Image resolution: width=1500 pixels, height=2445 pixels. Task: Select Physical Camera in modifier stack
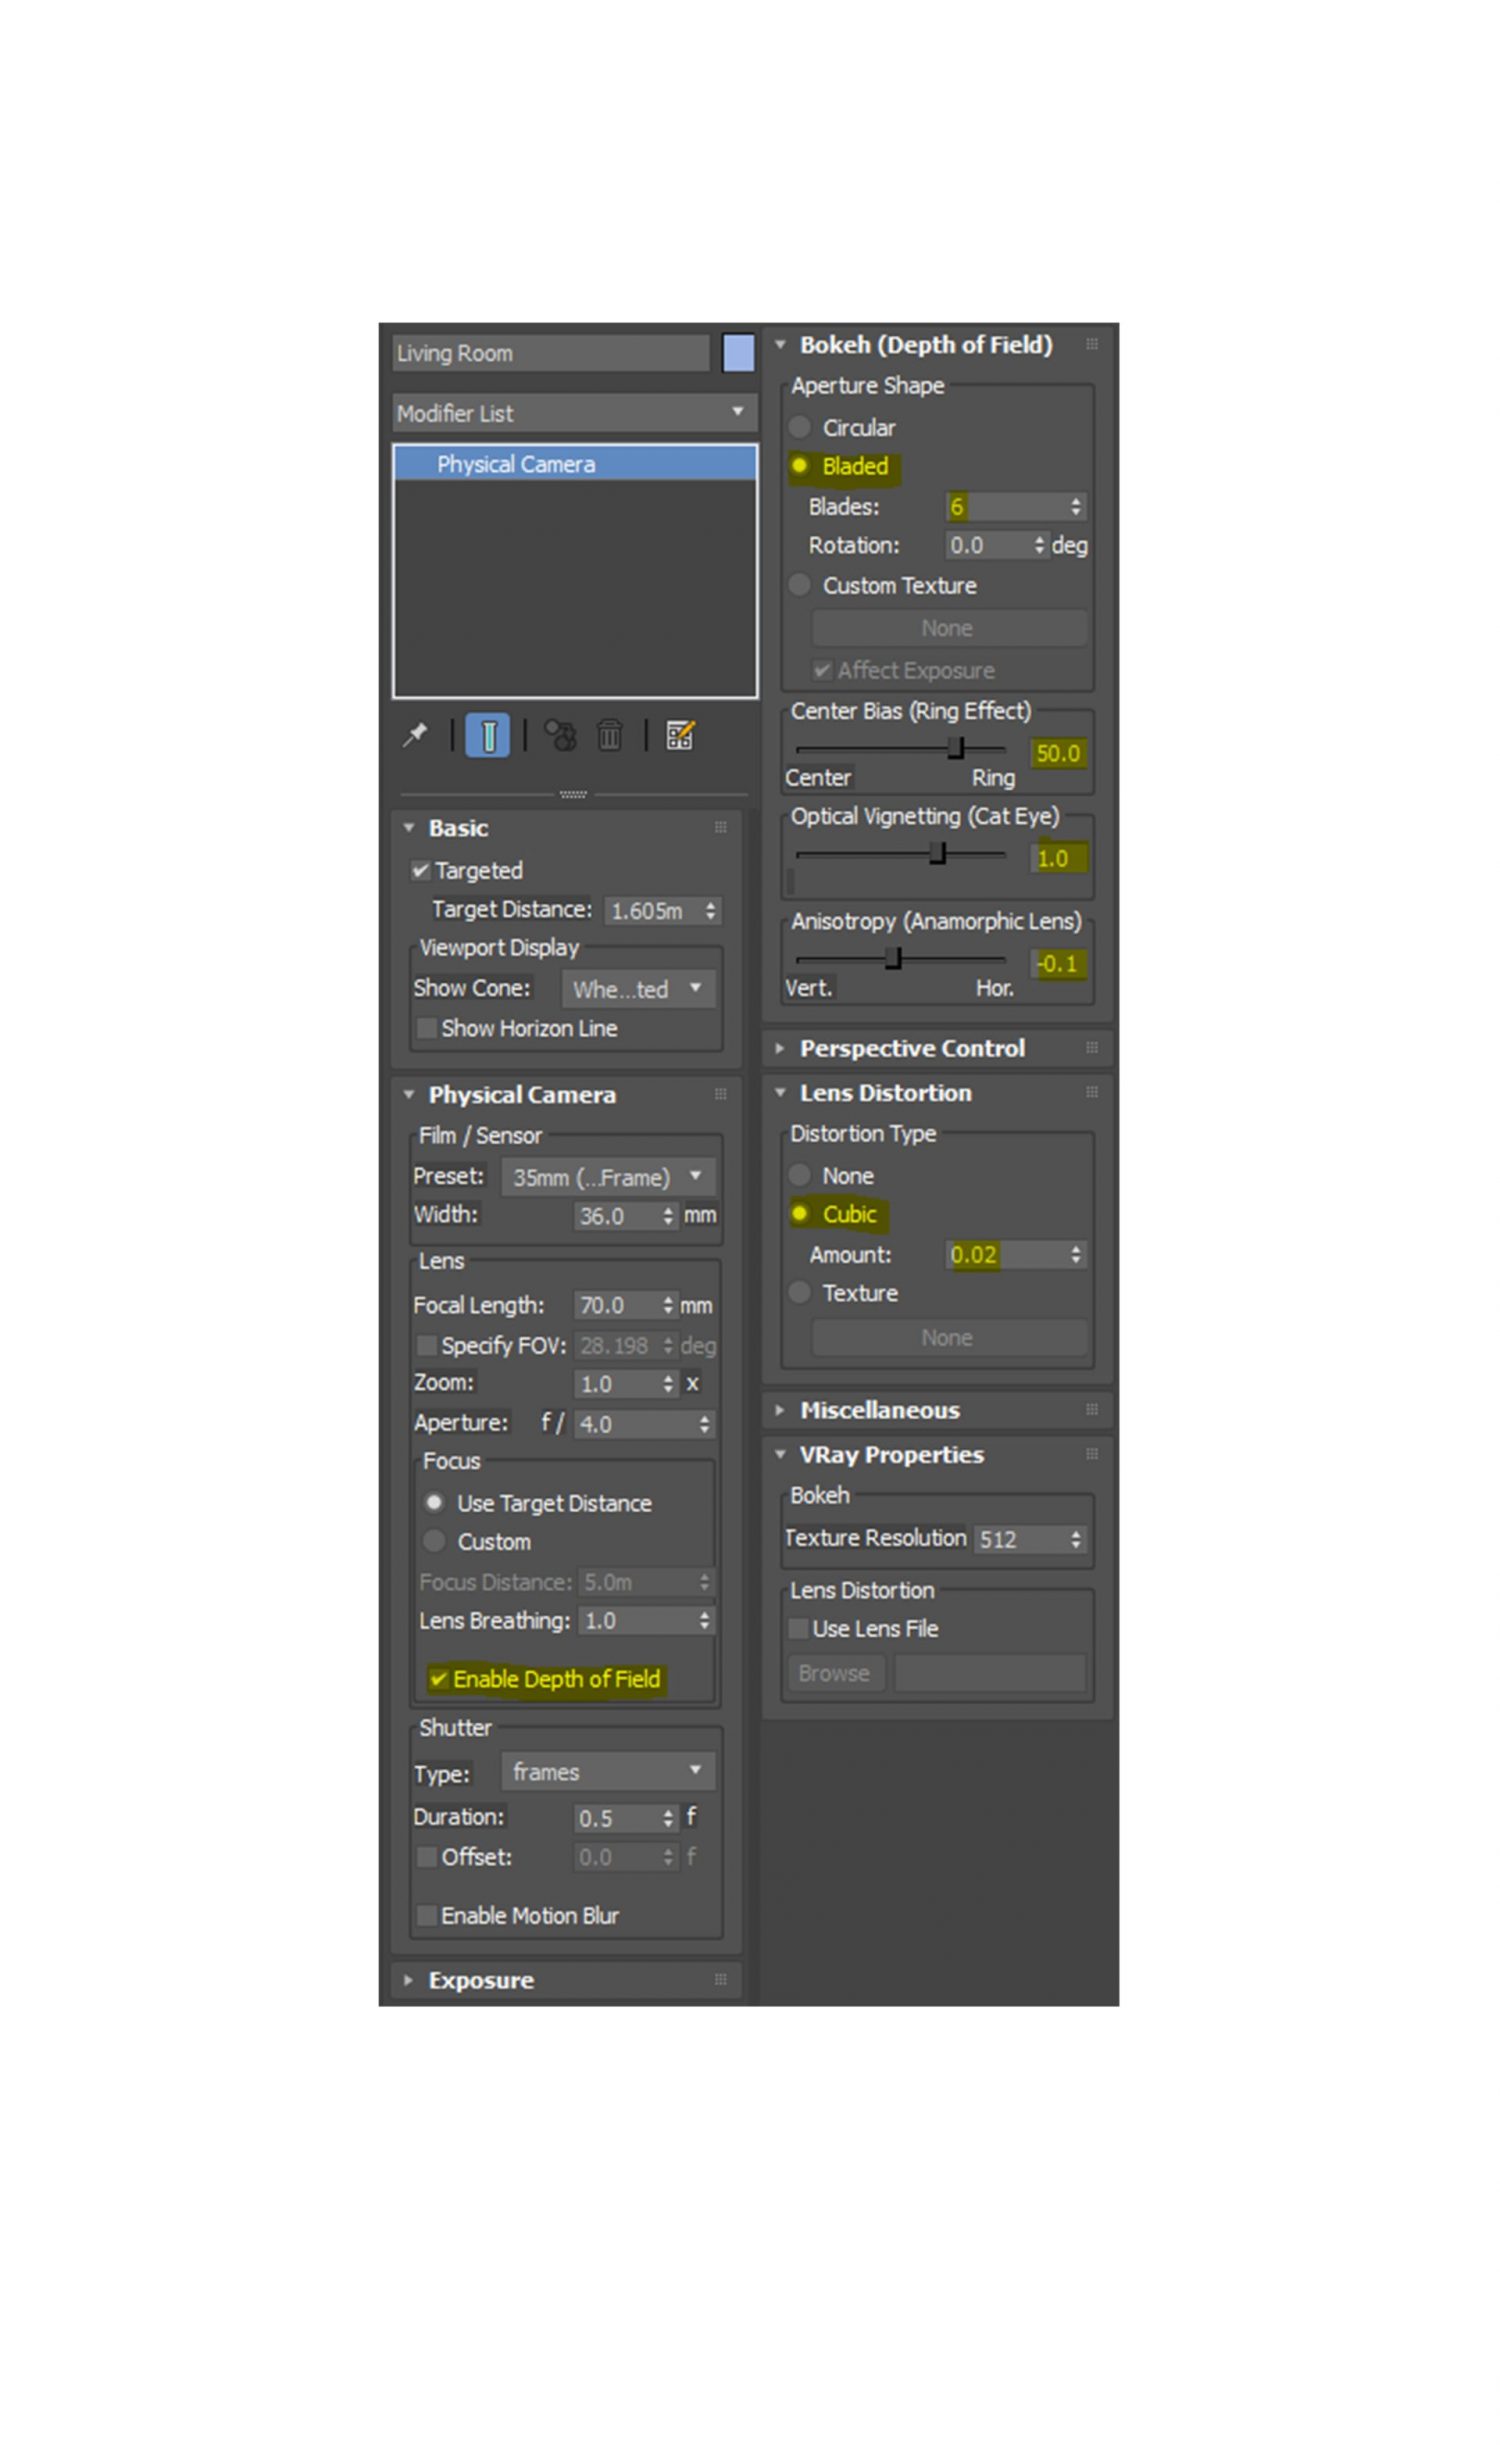pyautogui.click(x=516, y=465)
